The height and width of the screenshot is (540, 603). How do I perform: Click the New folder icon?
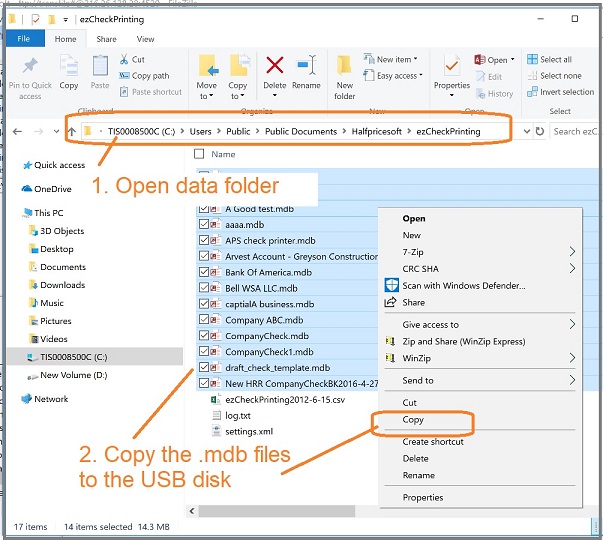tap(345, 75)
